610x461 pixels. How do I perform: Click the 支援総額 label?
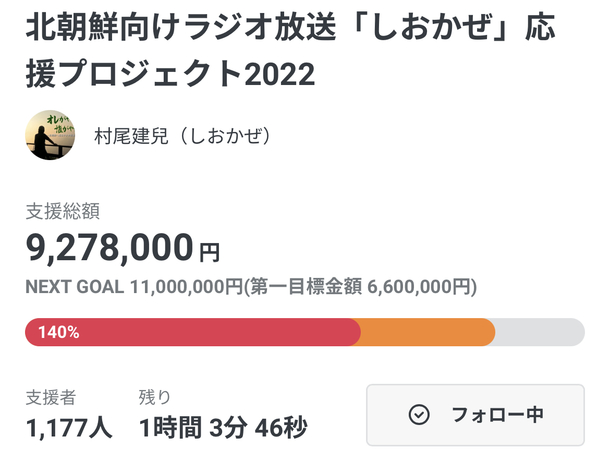pyautogui.click(x=62, y=212)
